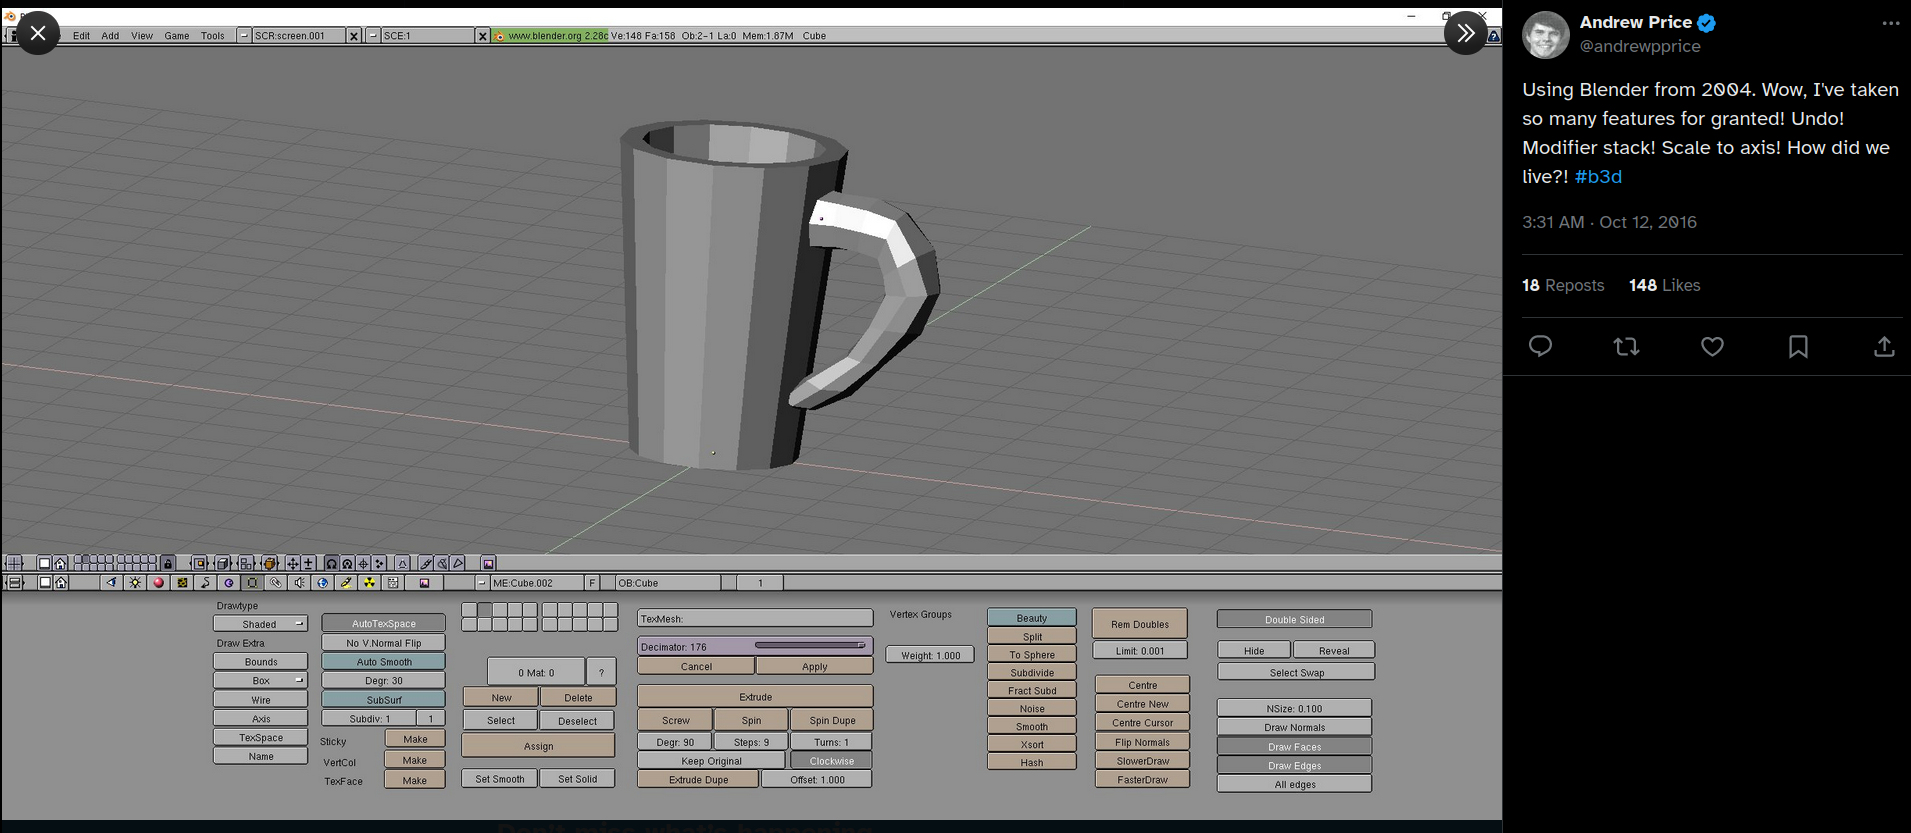The width and height of the screenshot is (1911, 833).
Task: Expand the Box bounds type dropdown
Action: tap(260, 681)
